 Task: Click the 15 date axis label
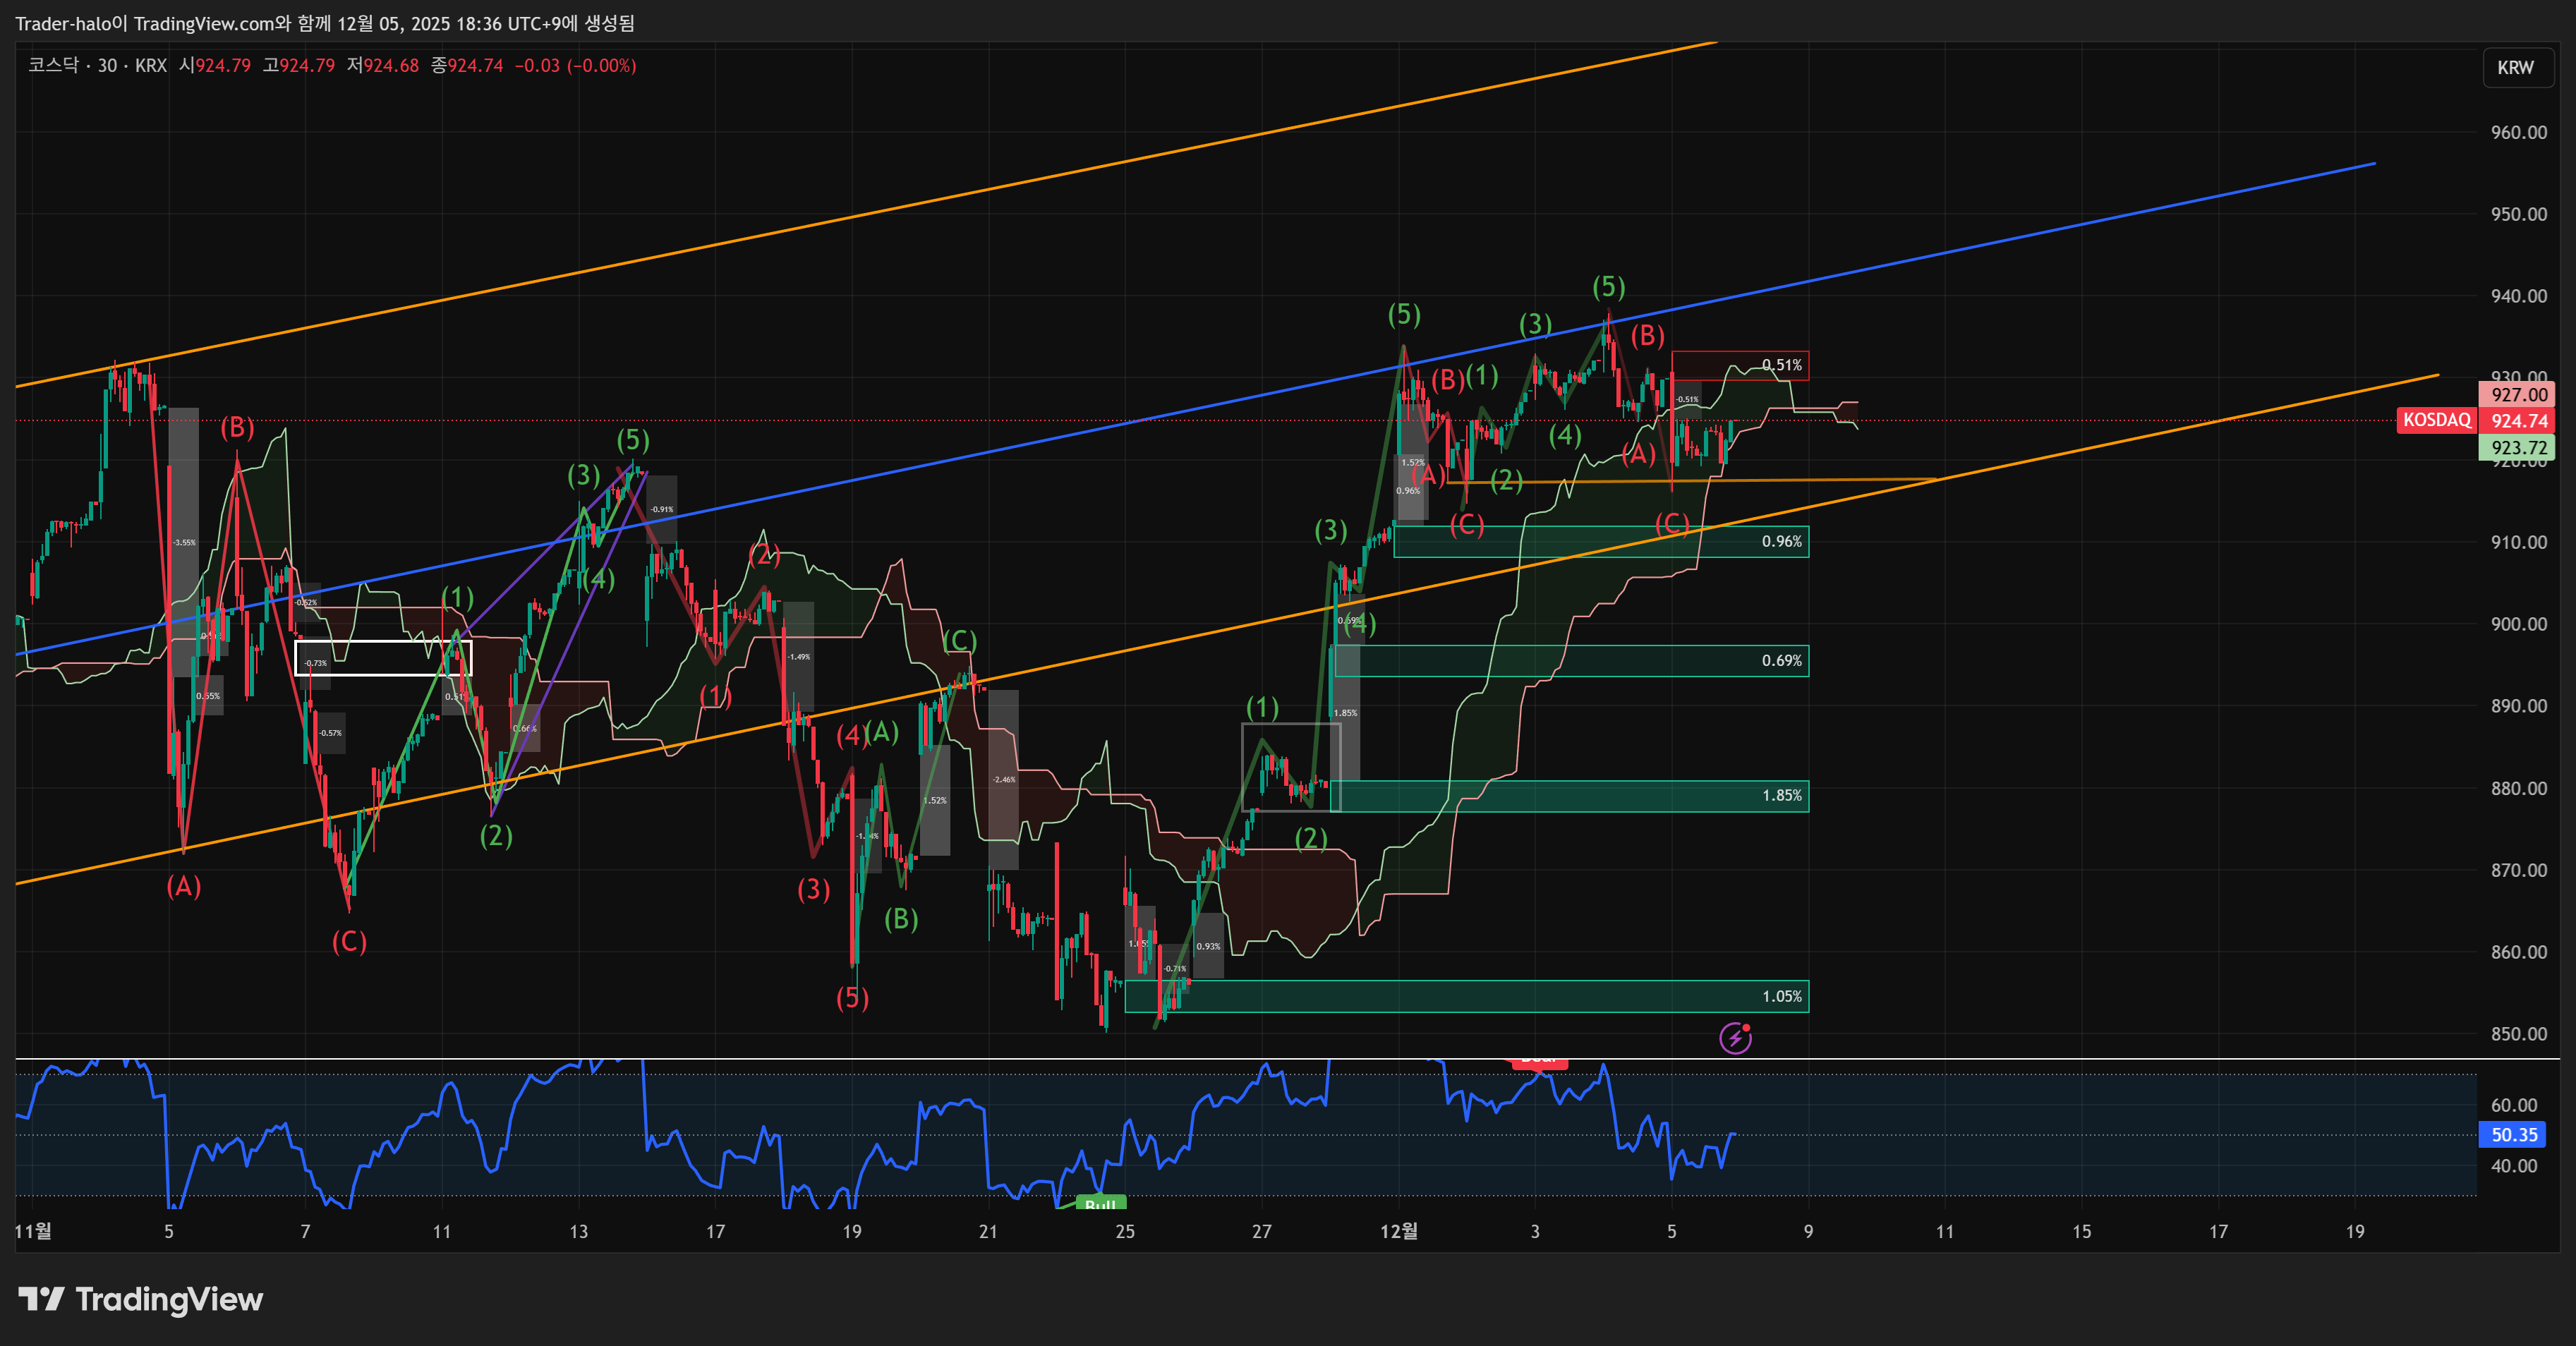pos(2081,1231)
